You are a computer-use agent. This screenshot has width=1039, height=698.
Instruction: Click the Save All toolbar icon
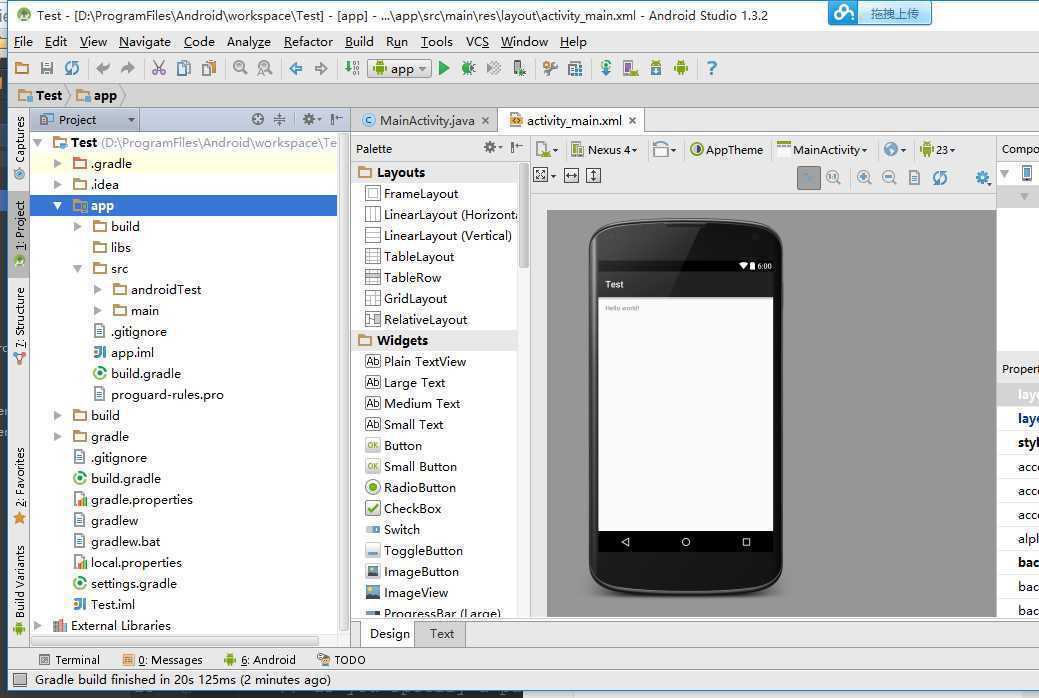[46, 68]
